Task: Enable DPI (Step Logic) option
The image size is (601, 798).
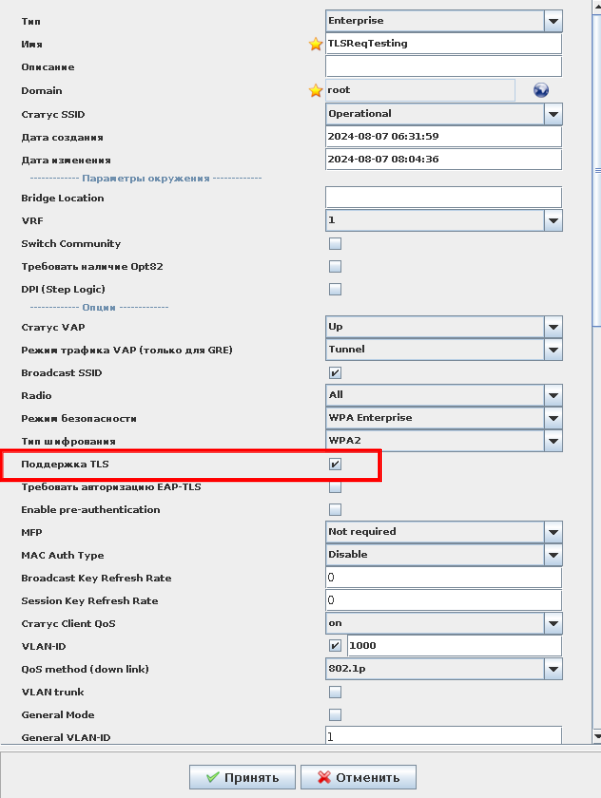Action: point(335,290)
